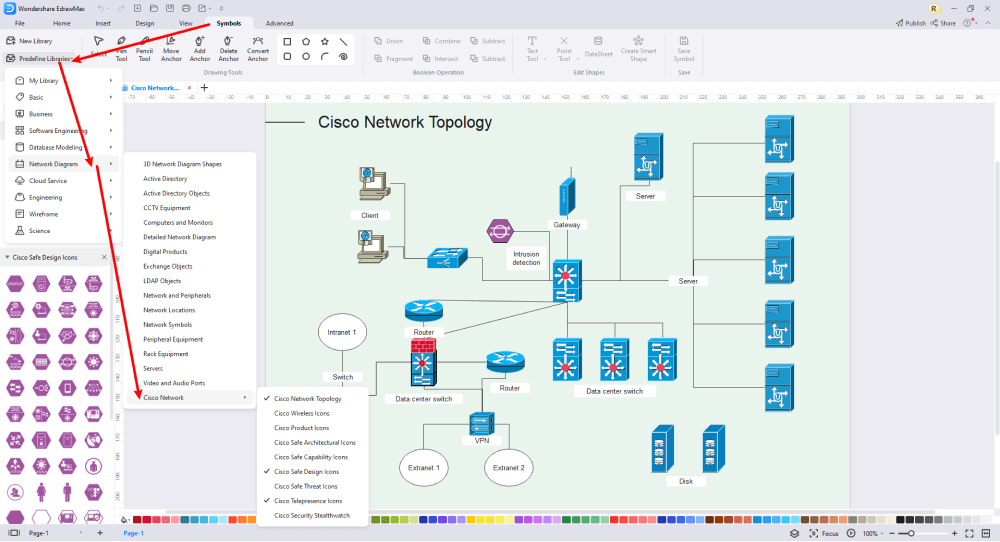Select the Cisco Network document tab
The width and height of the screenshot is (1000, 542).
coord(155,88)
